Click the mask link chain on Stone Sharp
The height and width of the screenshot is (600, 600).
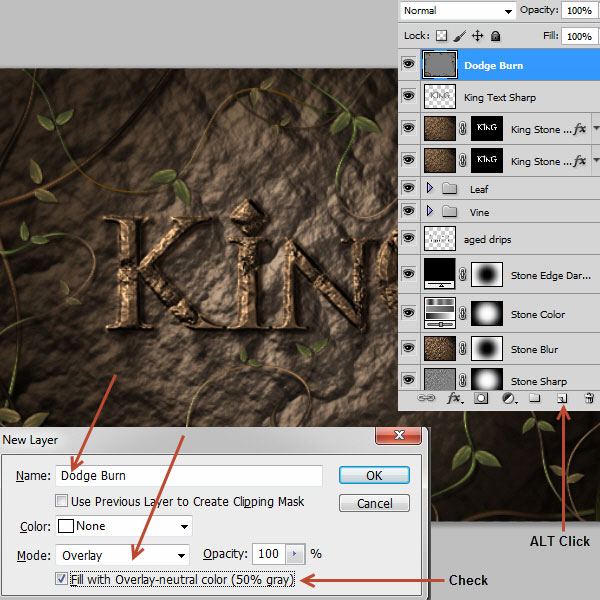463,380
